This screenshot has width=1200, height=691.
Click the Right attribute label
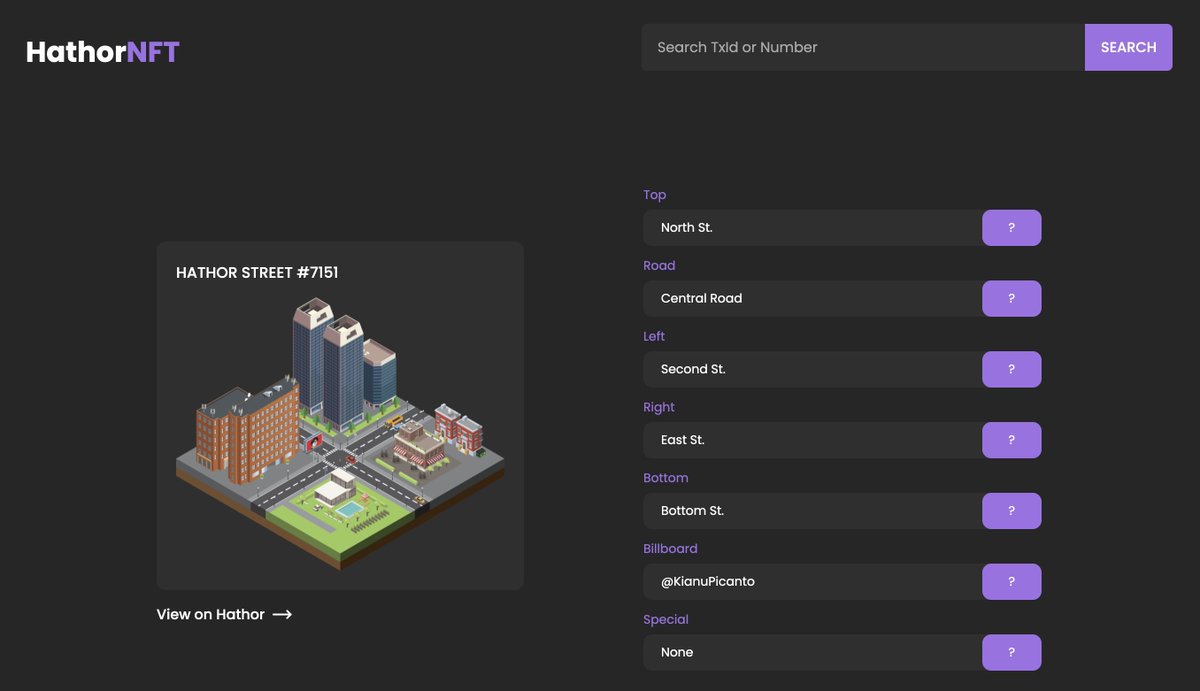[x=659, y=407]
